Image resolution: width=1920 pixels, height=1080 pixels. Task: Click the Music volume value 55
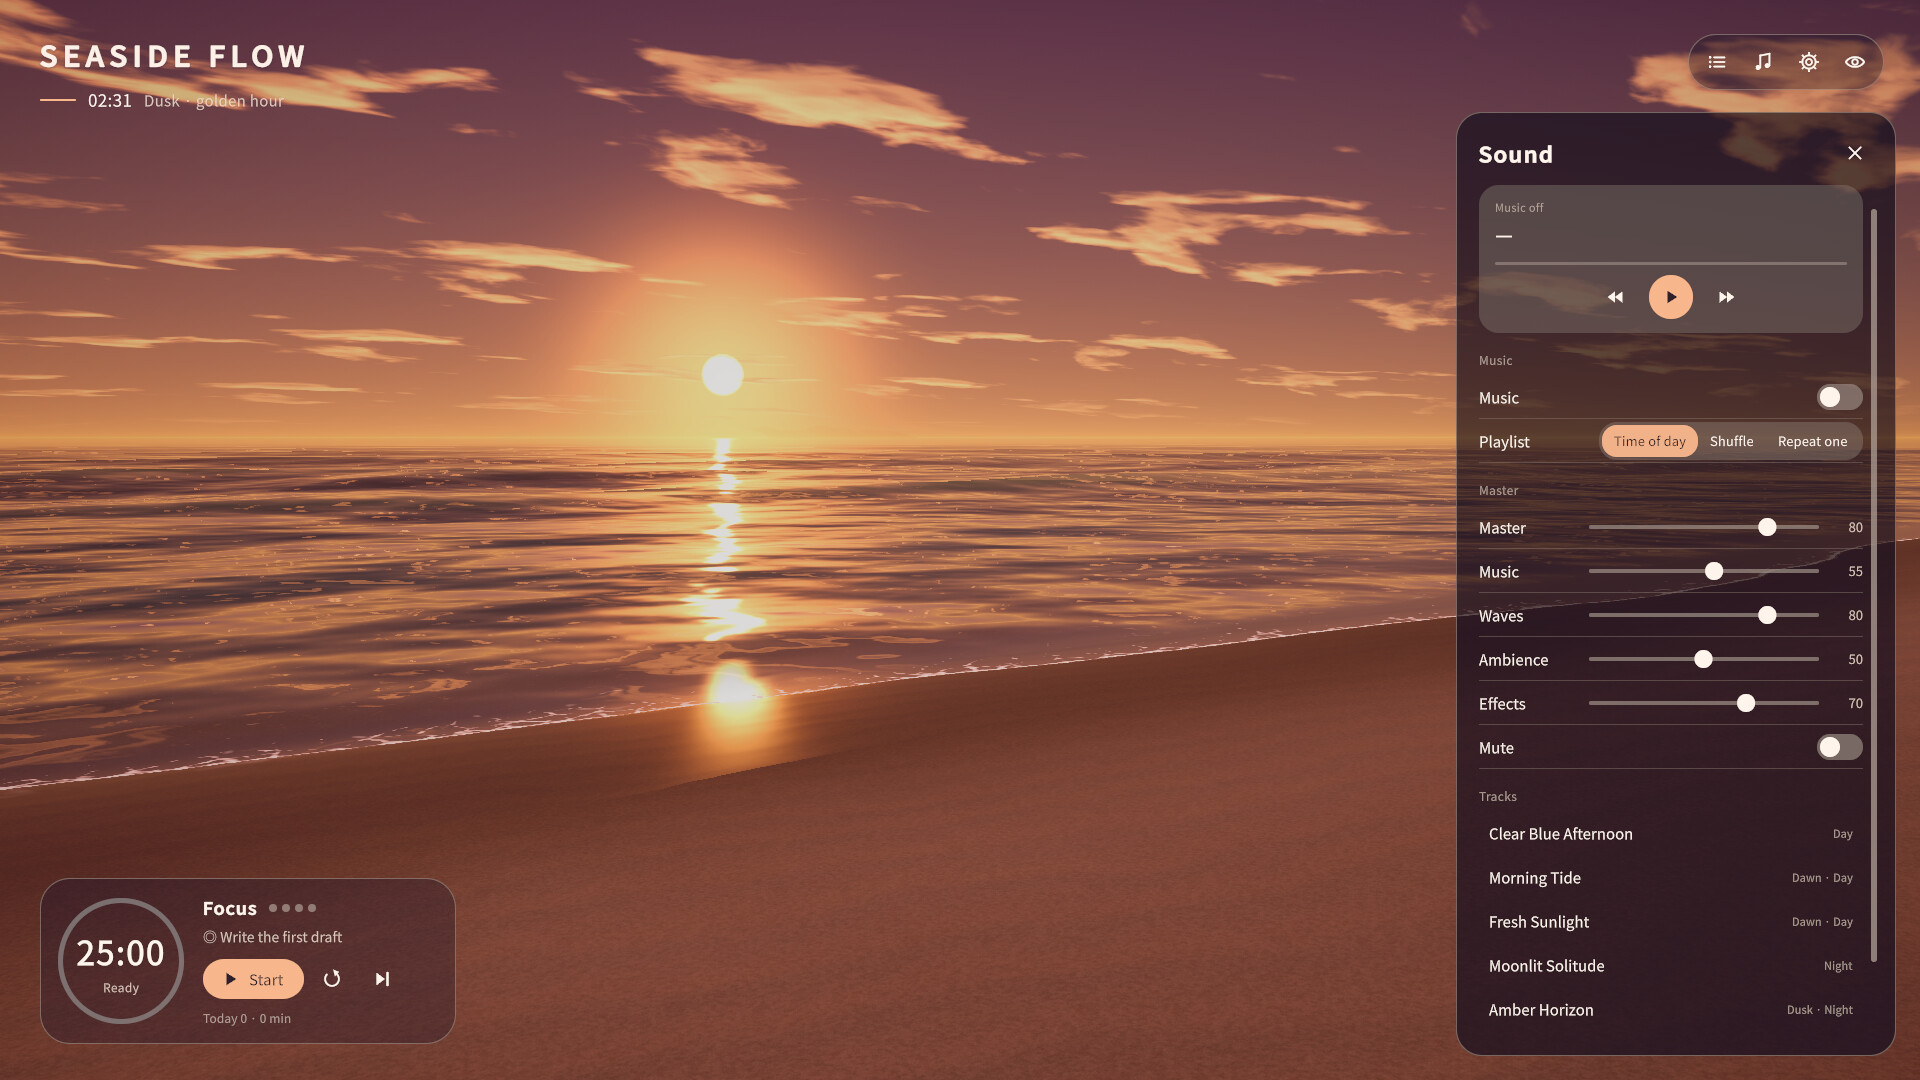pos(1855,571)
